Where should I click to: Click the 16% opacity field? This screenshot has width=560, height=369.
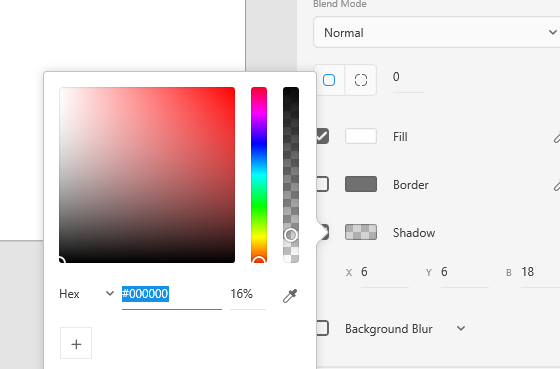(x=248, y=294)
